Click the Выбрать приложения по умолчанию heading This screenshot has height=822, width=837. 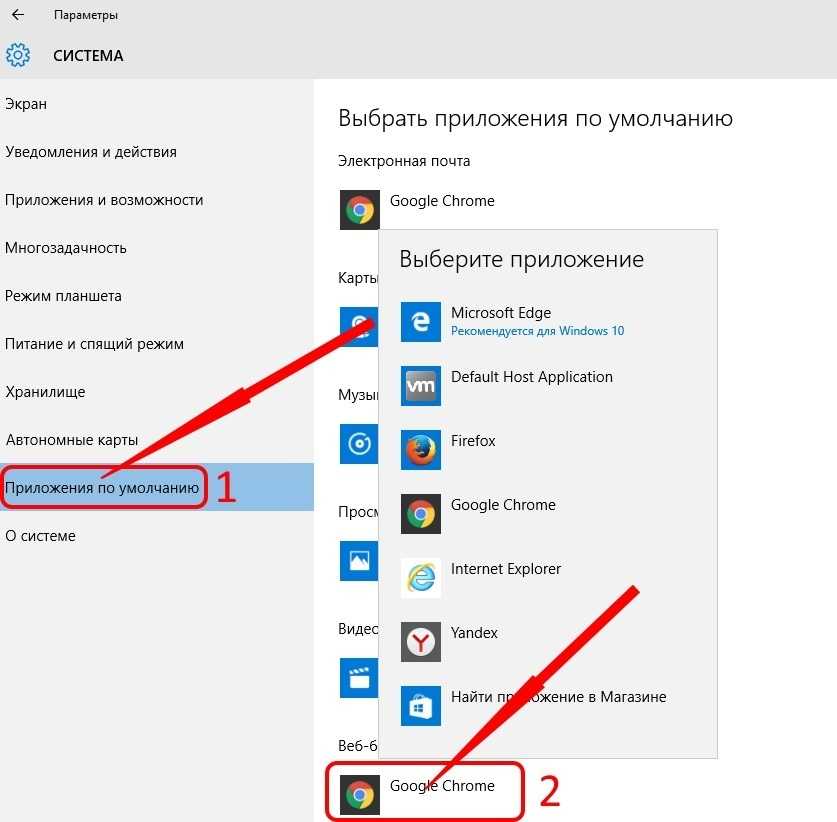[535, 118]
